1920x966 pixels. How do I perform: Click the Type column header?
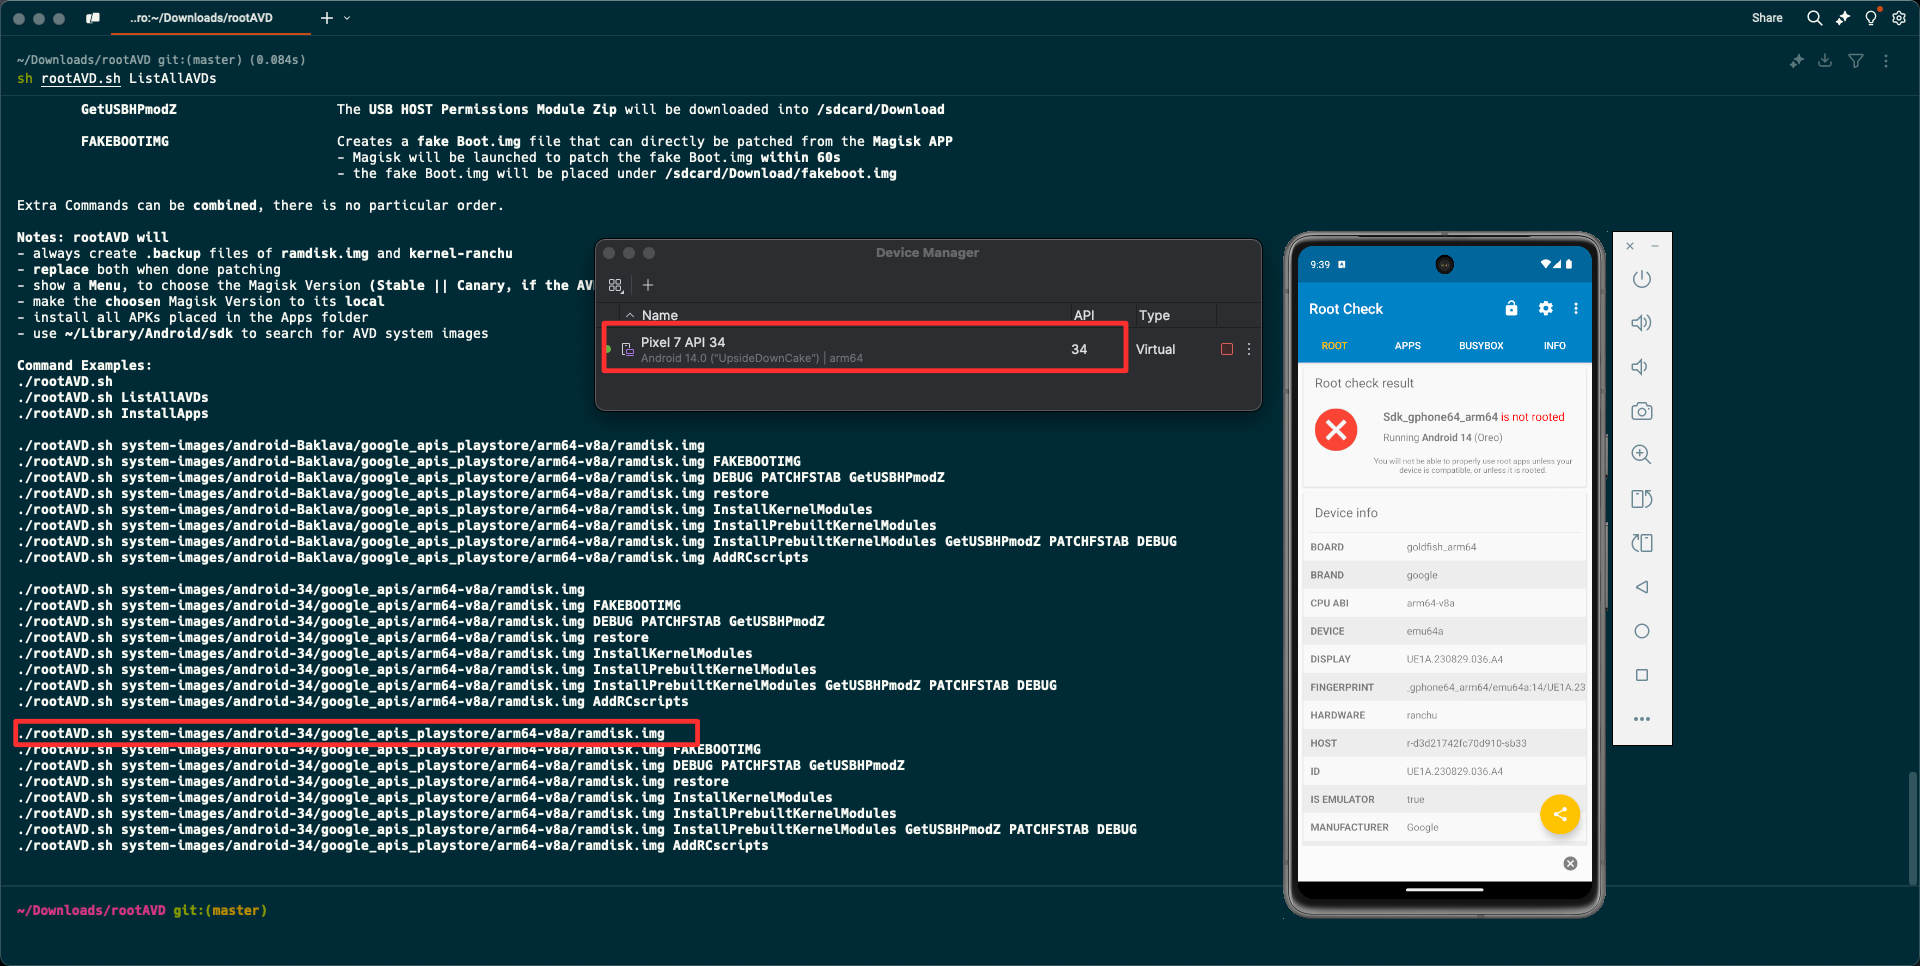1154,315
